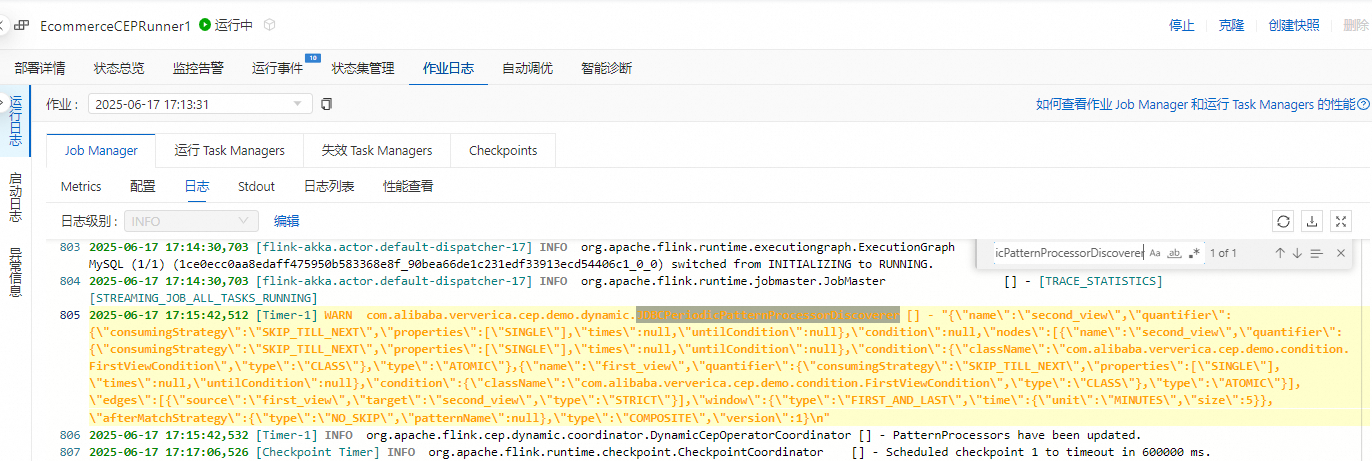
Task: Open Job Manager performance help link
Action: [x=1196, y=104]
